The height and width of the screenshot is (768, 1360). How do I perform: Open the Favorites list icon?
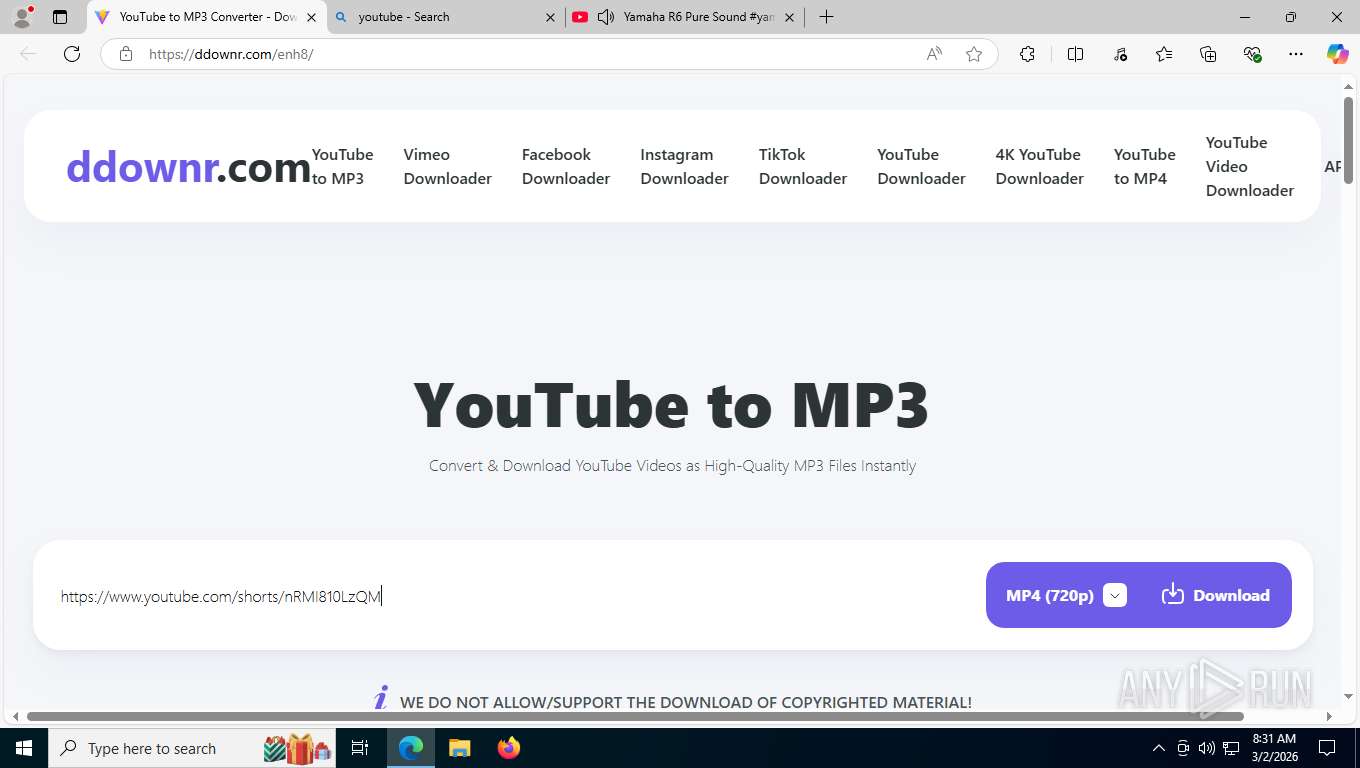tap(1164, 54)
